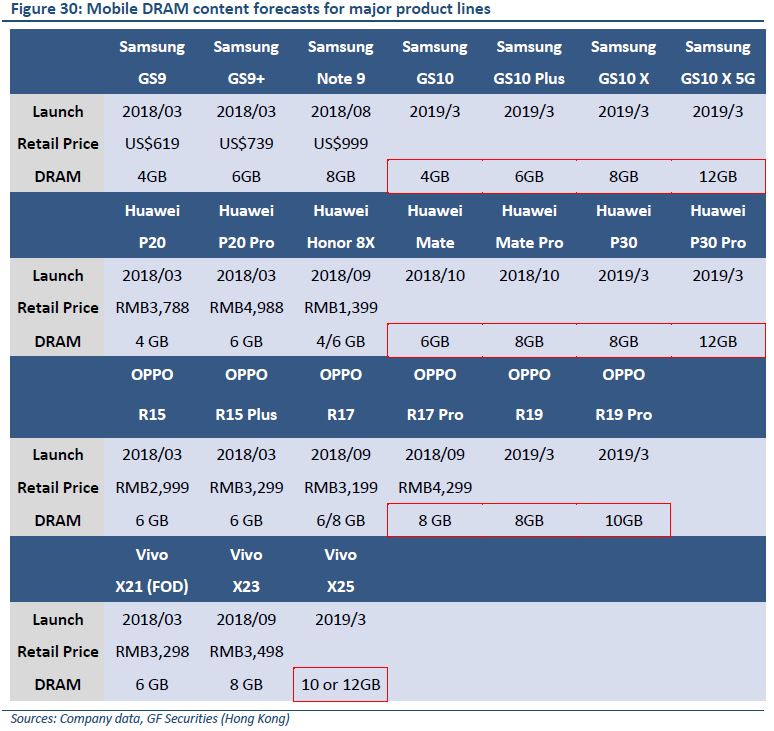Image resolution: width=774 pixels, height=731 pixels.
Task: Click the 'RMB3,788' price cell
Action: point(152,308)
